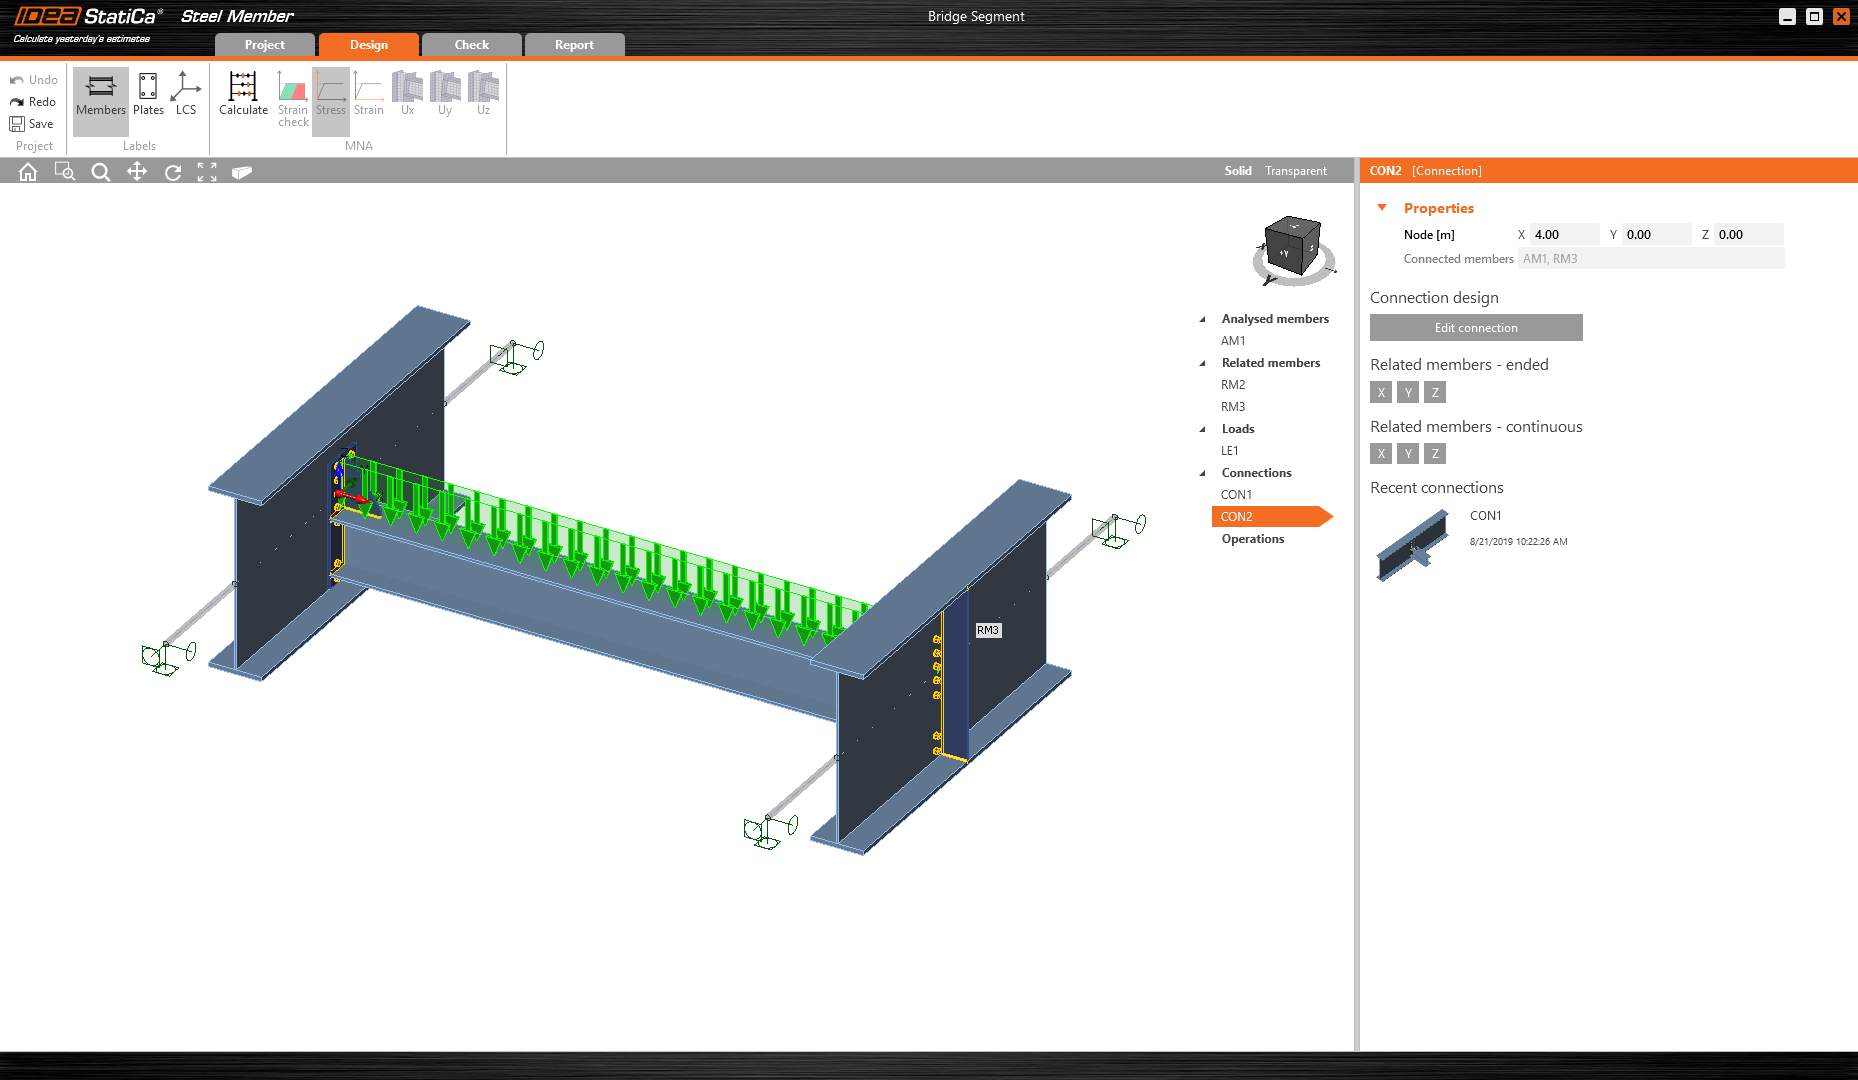This screenshot has height=1080, width=1858.
Task: Collapse the Related members tree group
Action: [1202, 363]
